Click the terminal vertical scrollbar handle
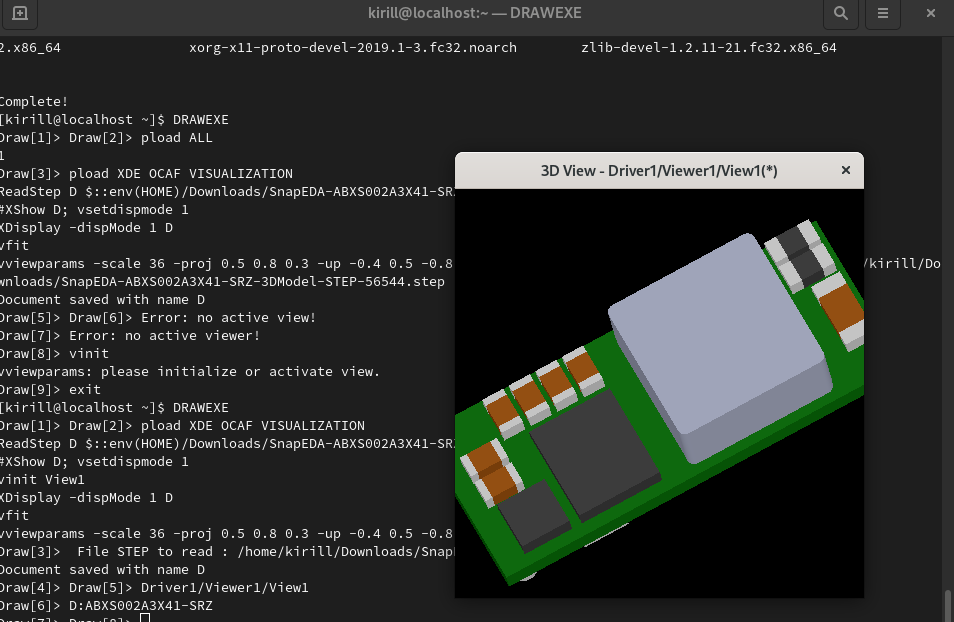 [x=947, y=604]
